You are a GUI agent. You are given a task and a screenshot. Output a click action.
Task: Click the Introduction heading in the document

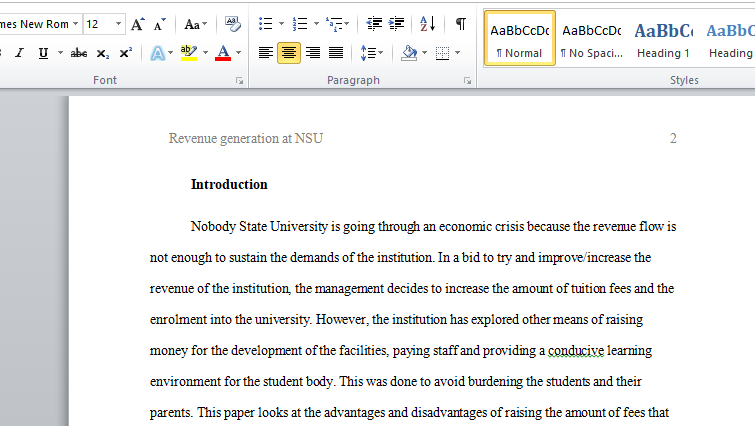click(229, 184)
